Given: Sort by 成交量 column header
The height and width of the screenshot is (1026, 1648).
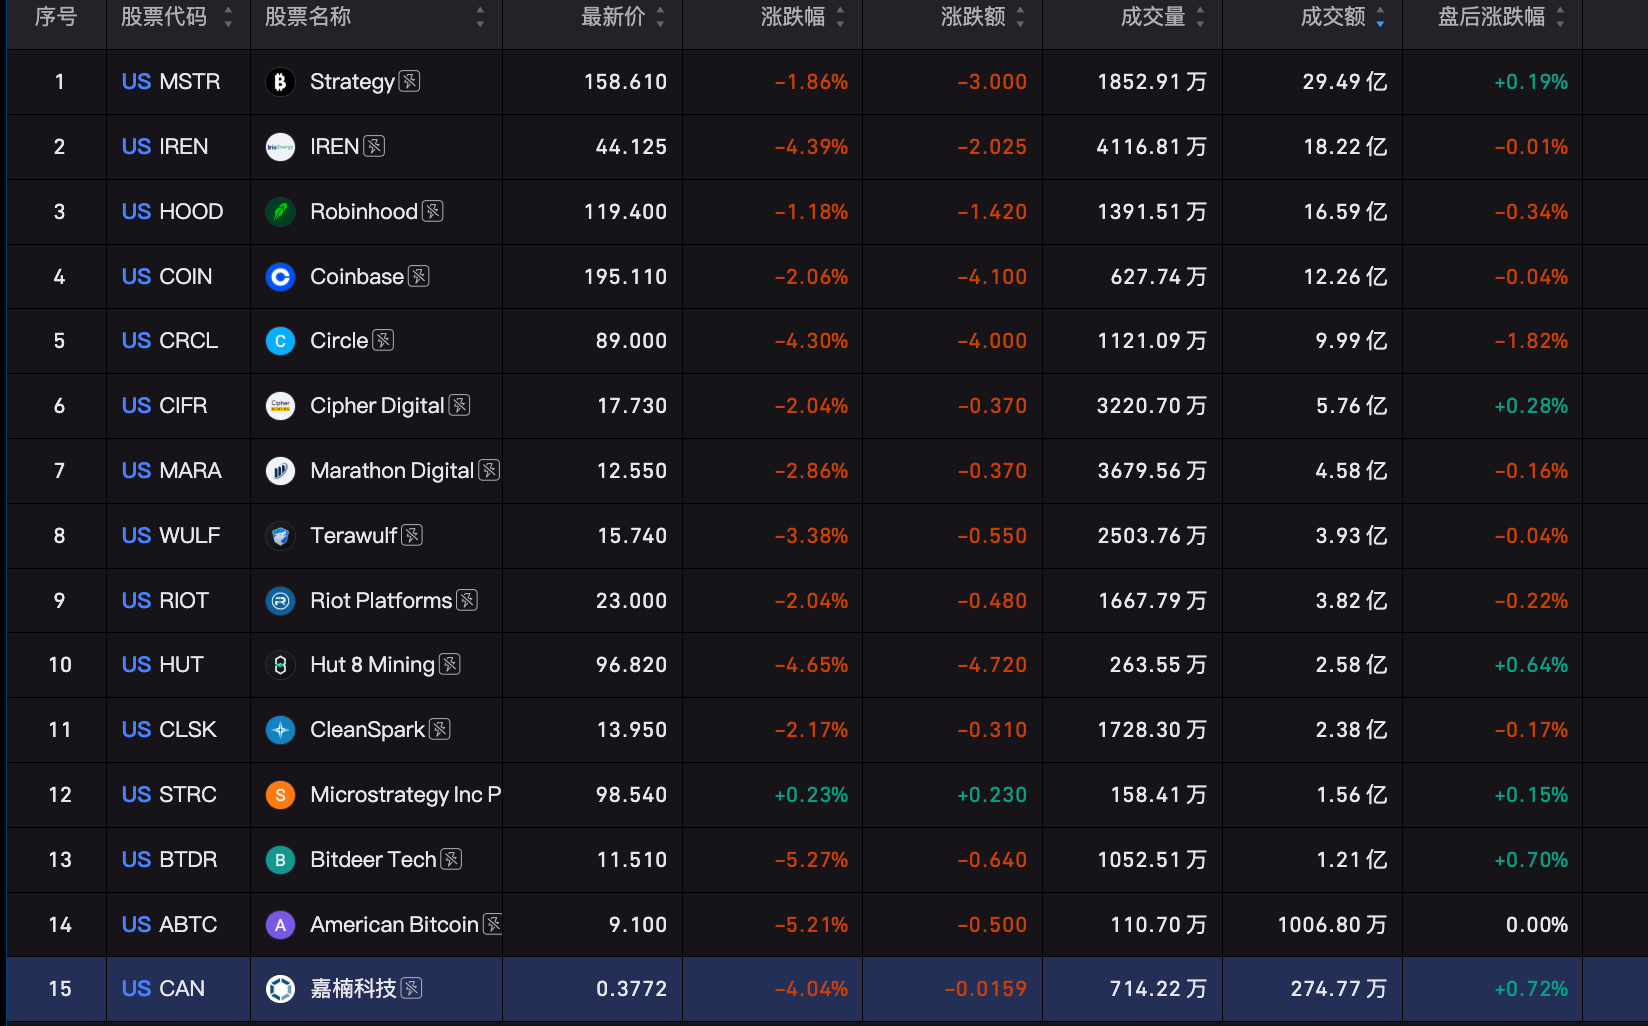Looking at the screenshot, I should pyautogui.click(x=1162, y=17).
